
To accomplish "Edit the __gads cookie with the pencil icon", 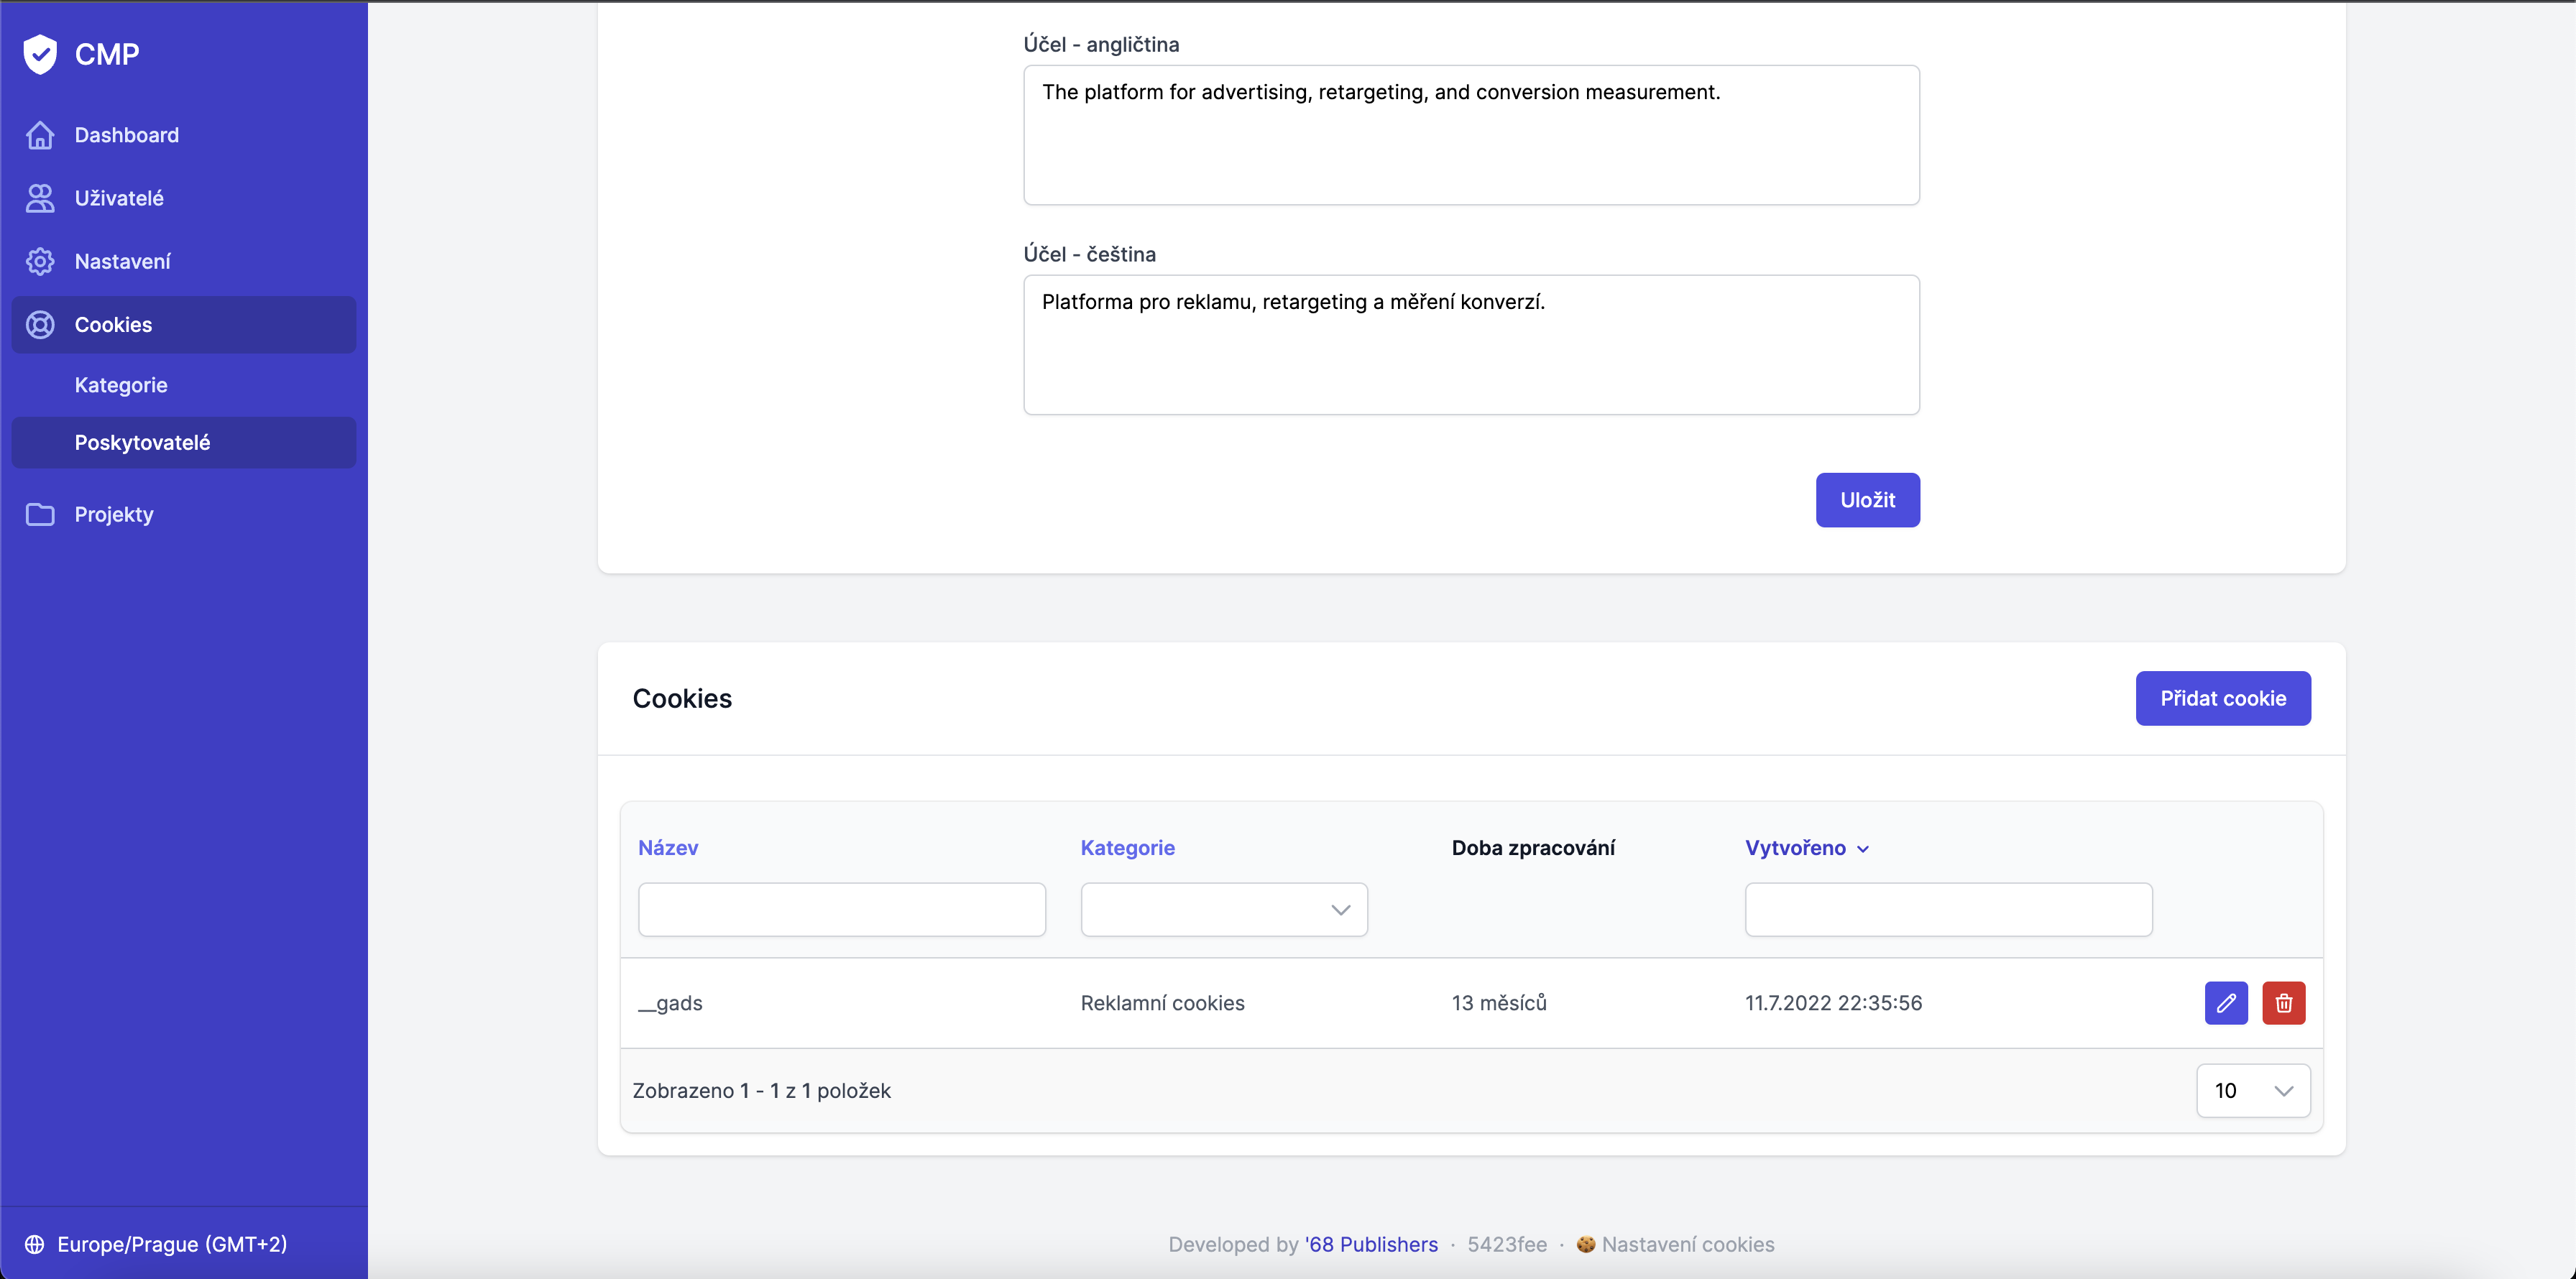I will coord(2226,1002).
